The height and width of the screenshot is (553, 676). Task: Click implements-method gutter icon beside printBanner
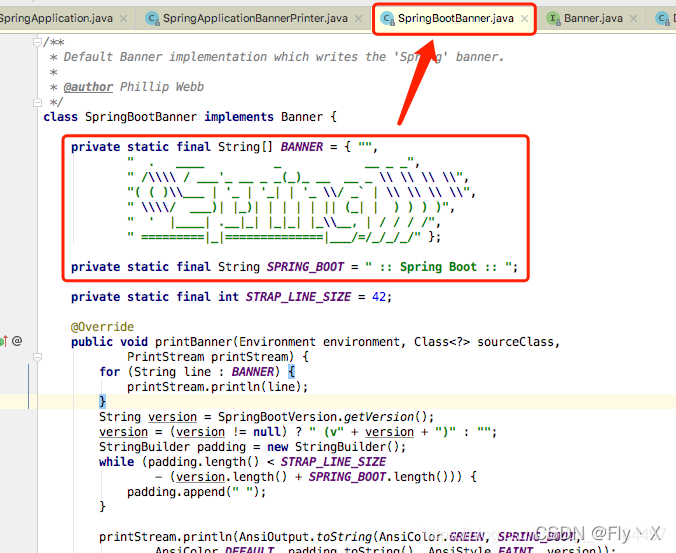click(x=3, y=341)
